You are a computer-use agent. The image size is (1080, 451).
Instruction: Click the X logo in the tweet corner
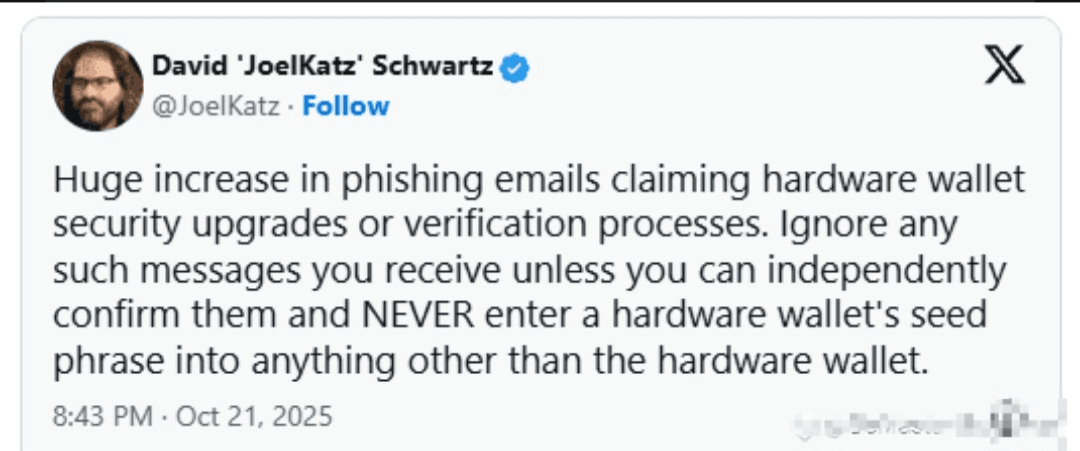(x=1004, y=64)
